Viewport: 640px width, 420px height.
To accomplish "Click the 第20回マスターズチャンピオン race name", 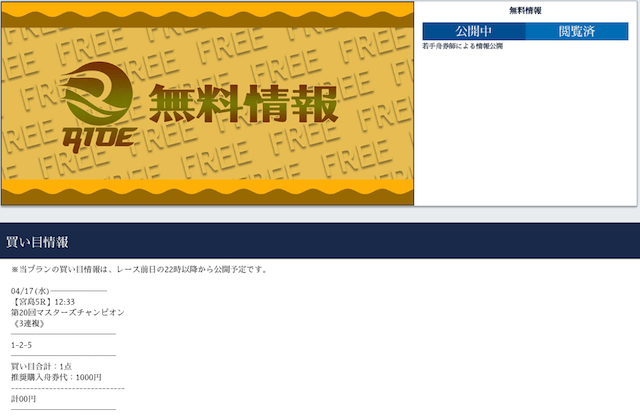I will 67,313.
